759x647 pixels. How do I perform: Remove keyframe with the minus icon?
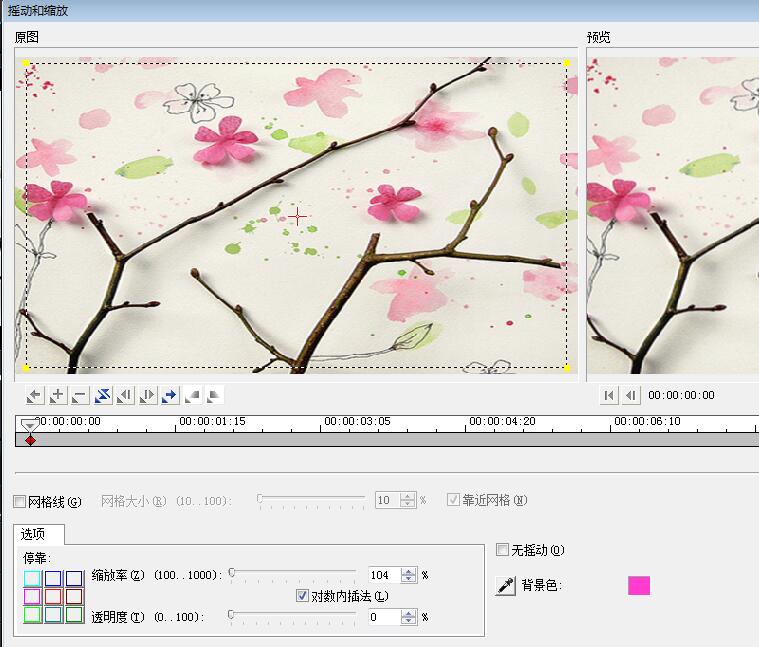tap(79, 395)
